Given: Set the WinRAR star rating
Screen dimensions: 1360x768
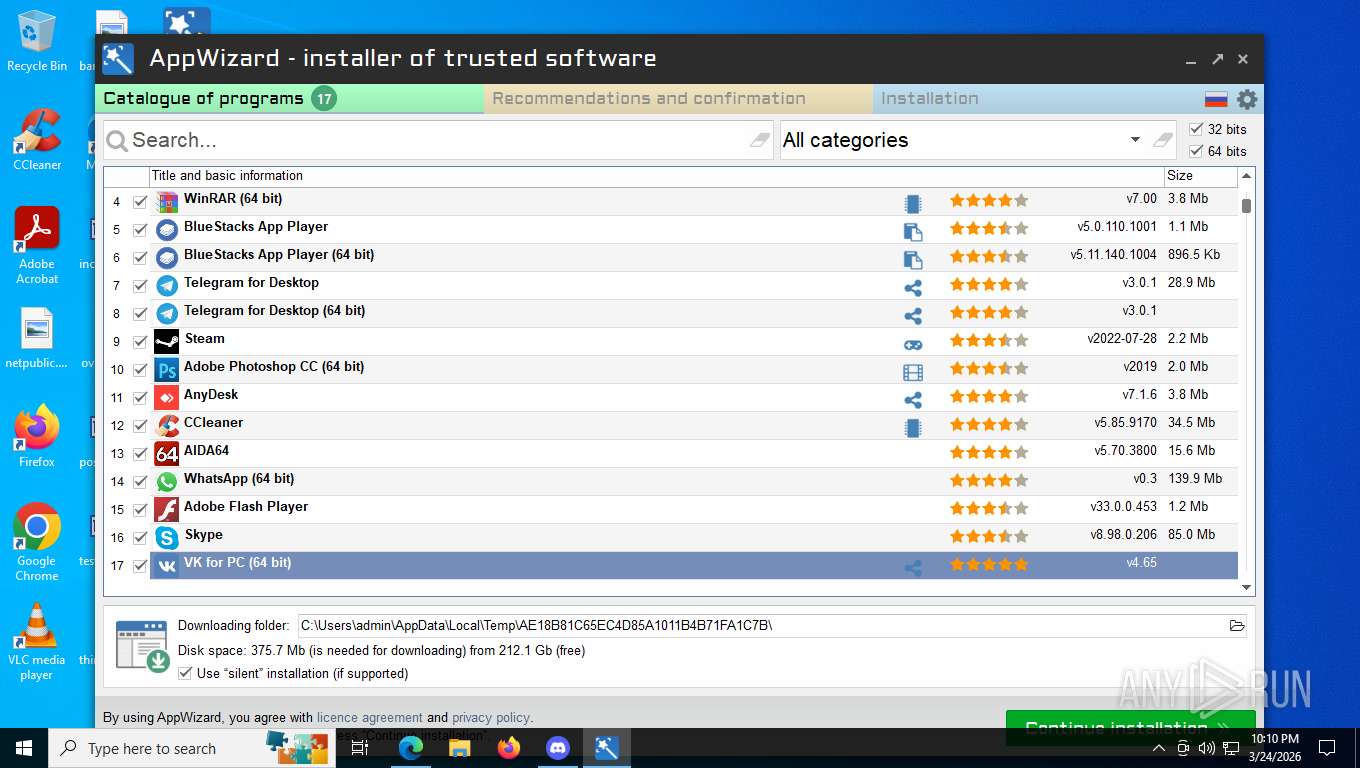Looking at the screenshot, I should pos(988,200).
